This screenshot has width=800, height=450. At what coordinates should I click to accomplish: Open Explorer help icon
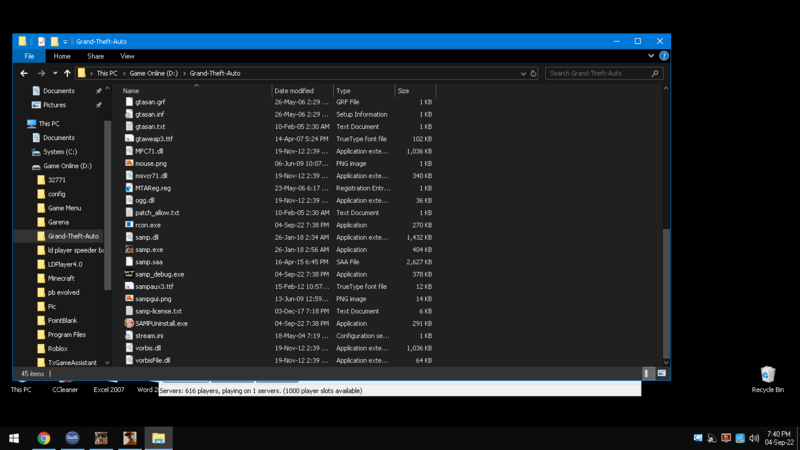coord(664,56)
